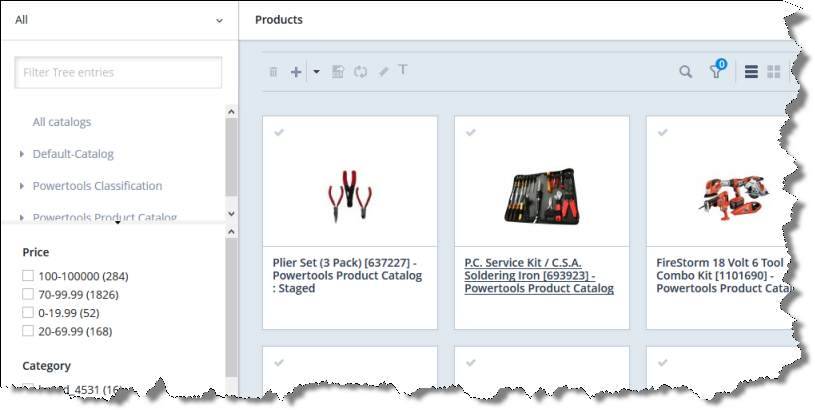Open the Plier Set (3 Pack) title
This screenshot has width=815, height=410.
[347, 275]
